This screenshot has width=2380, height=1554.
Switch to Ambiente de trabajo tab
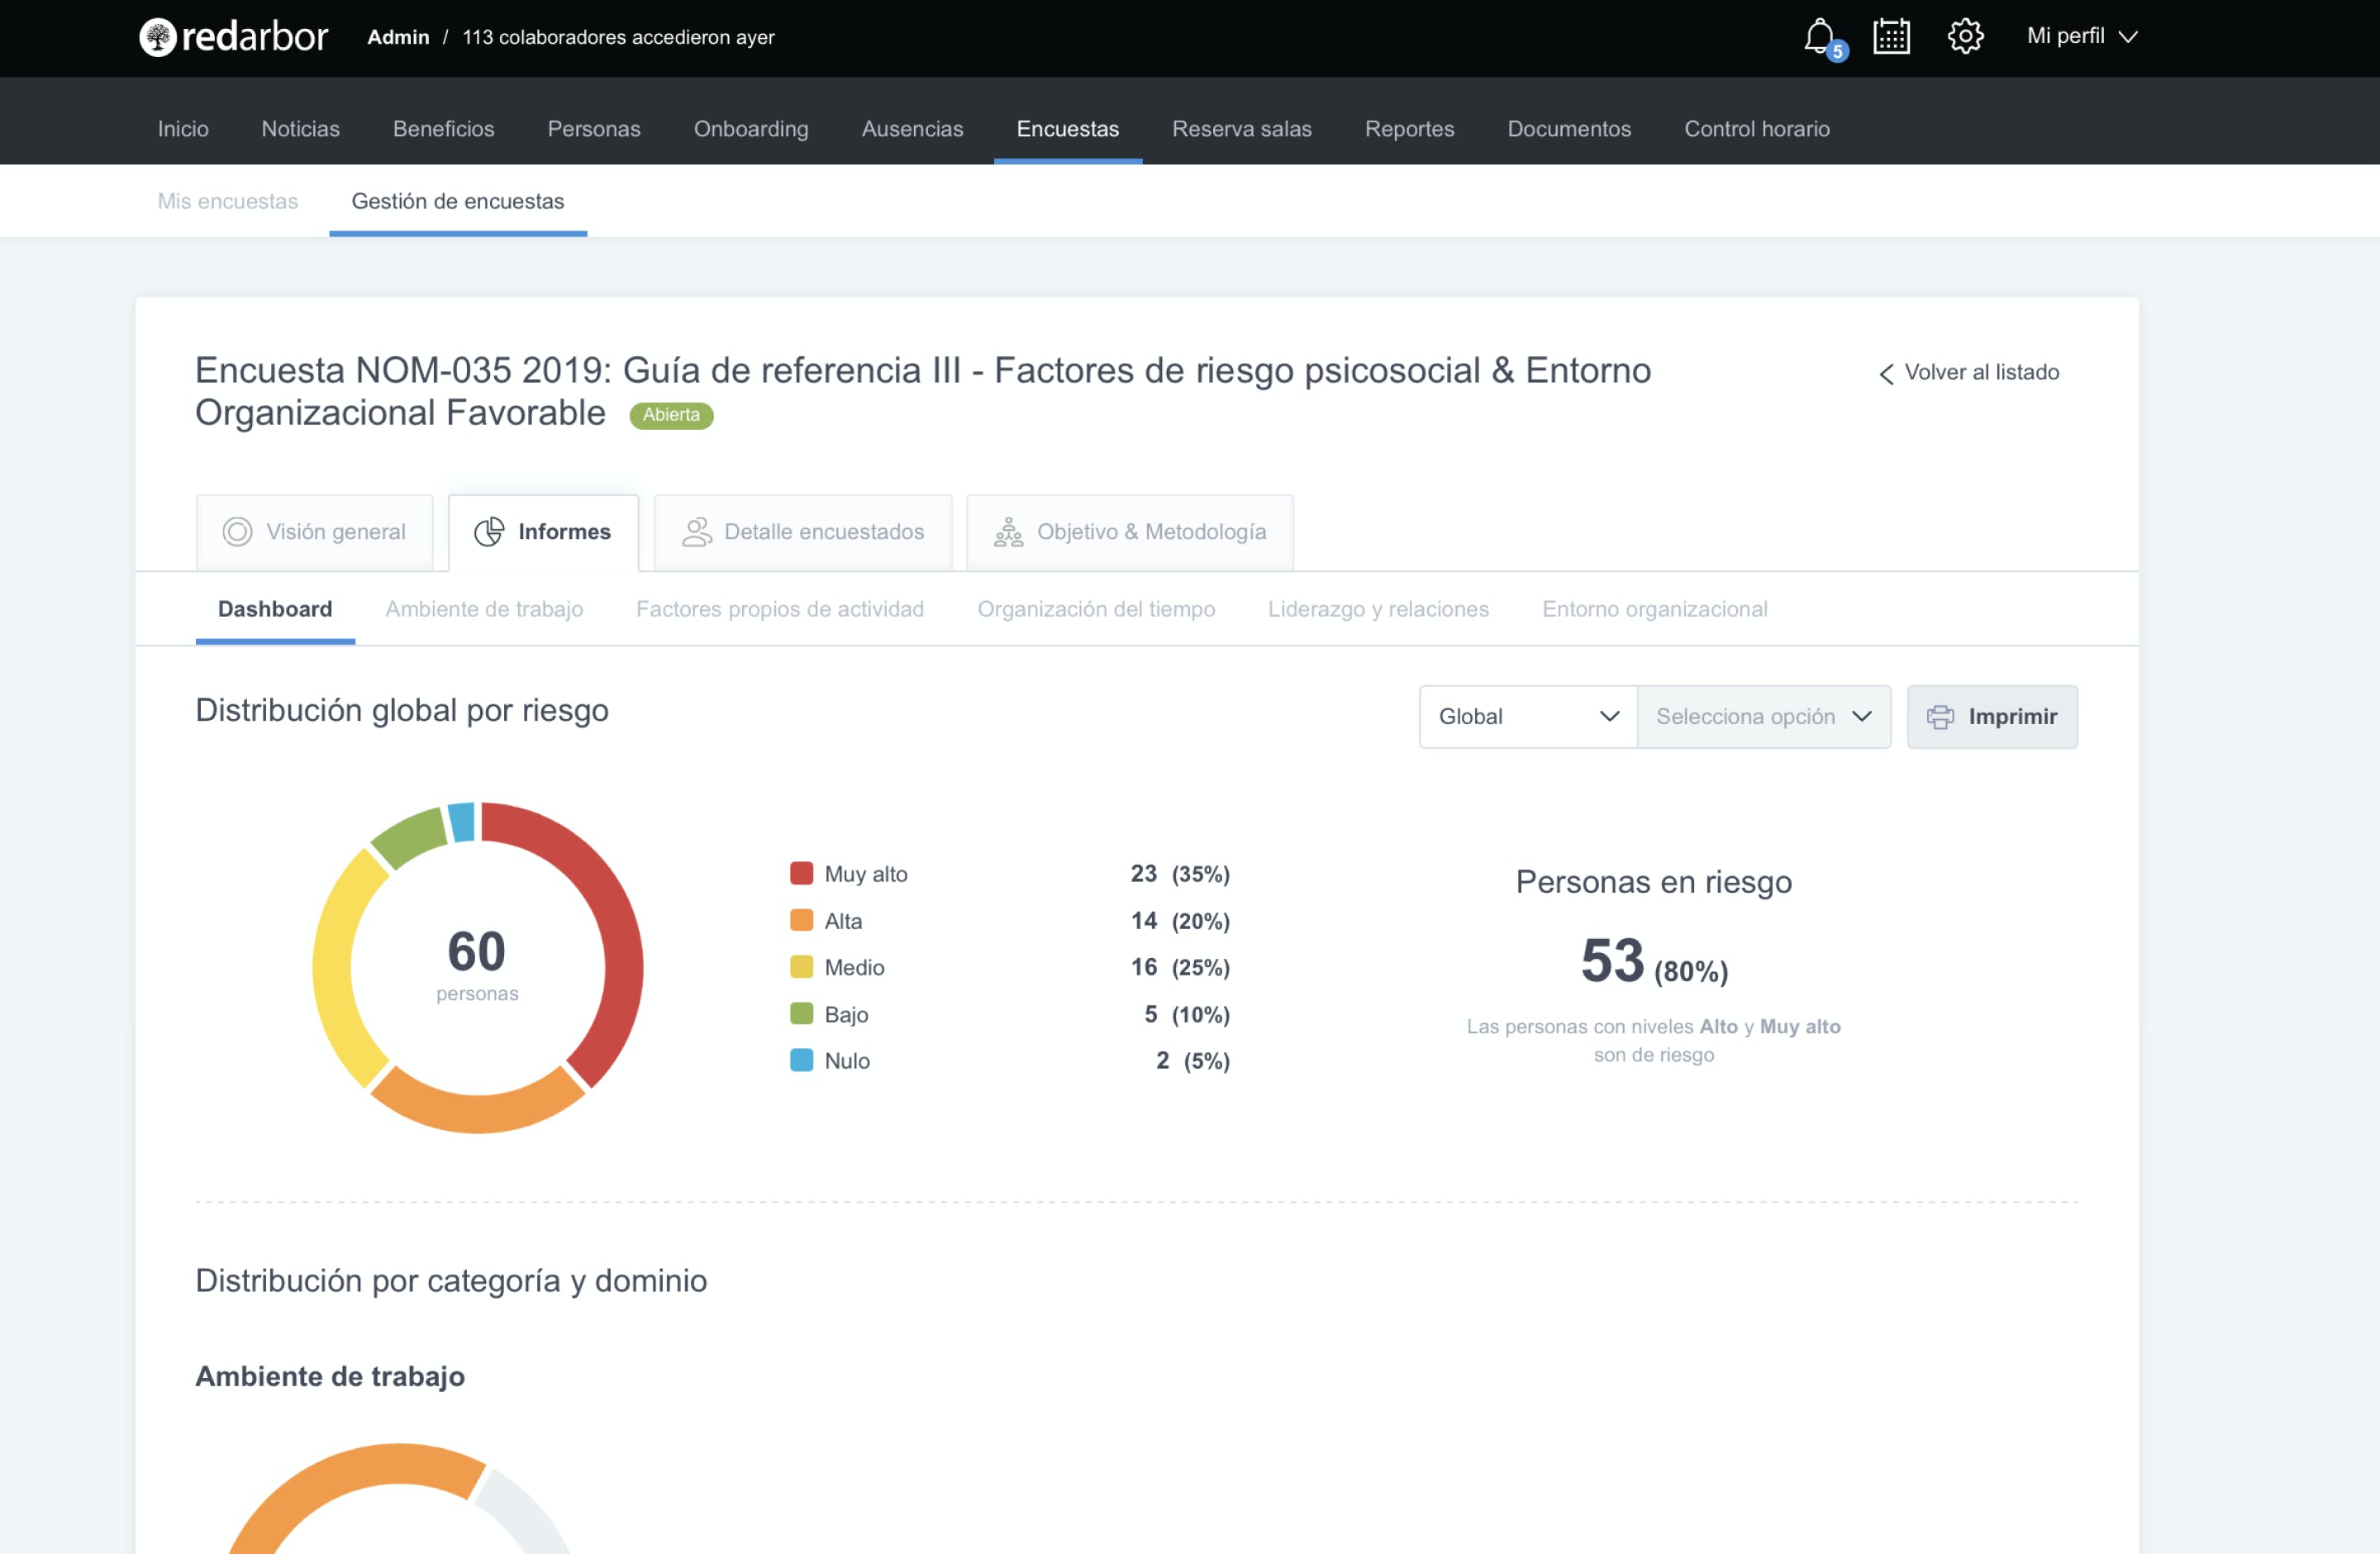tap(484, 609)
